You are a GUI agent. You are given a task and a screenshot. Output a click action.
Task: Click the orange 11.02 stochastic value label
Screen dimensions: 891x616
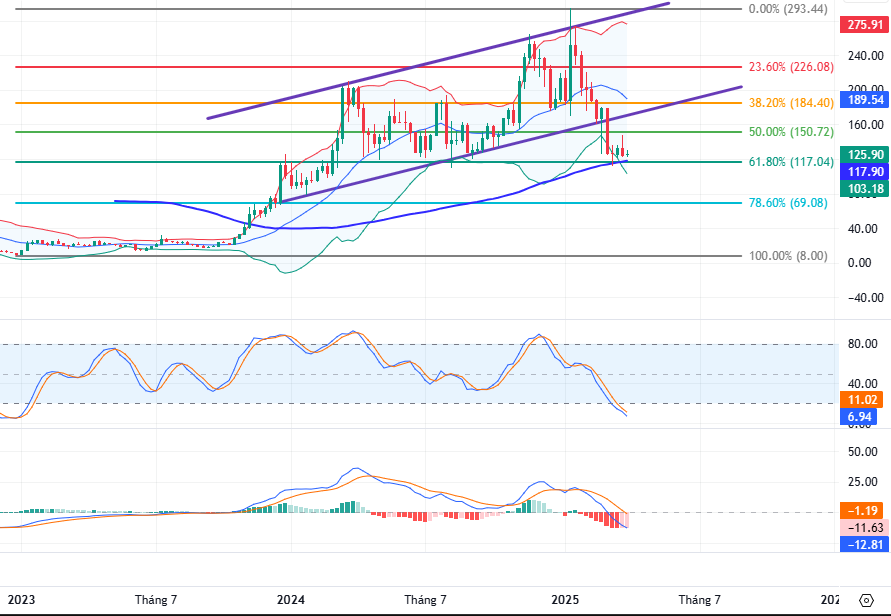pyautogui.click(x=864, y=397)
